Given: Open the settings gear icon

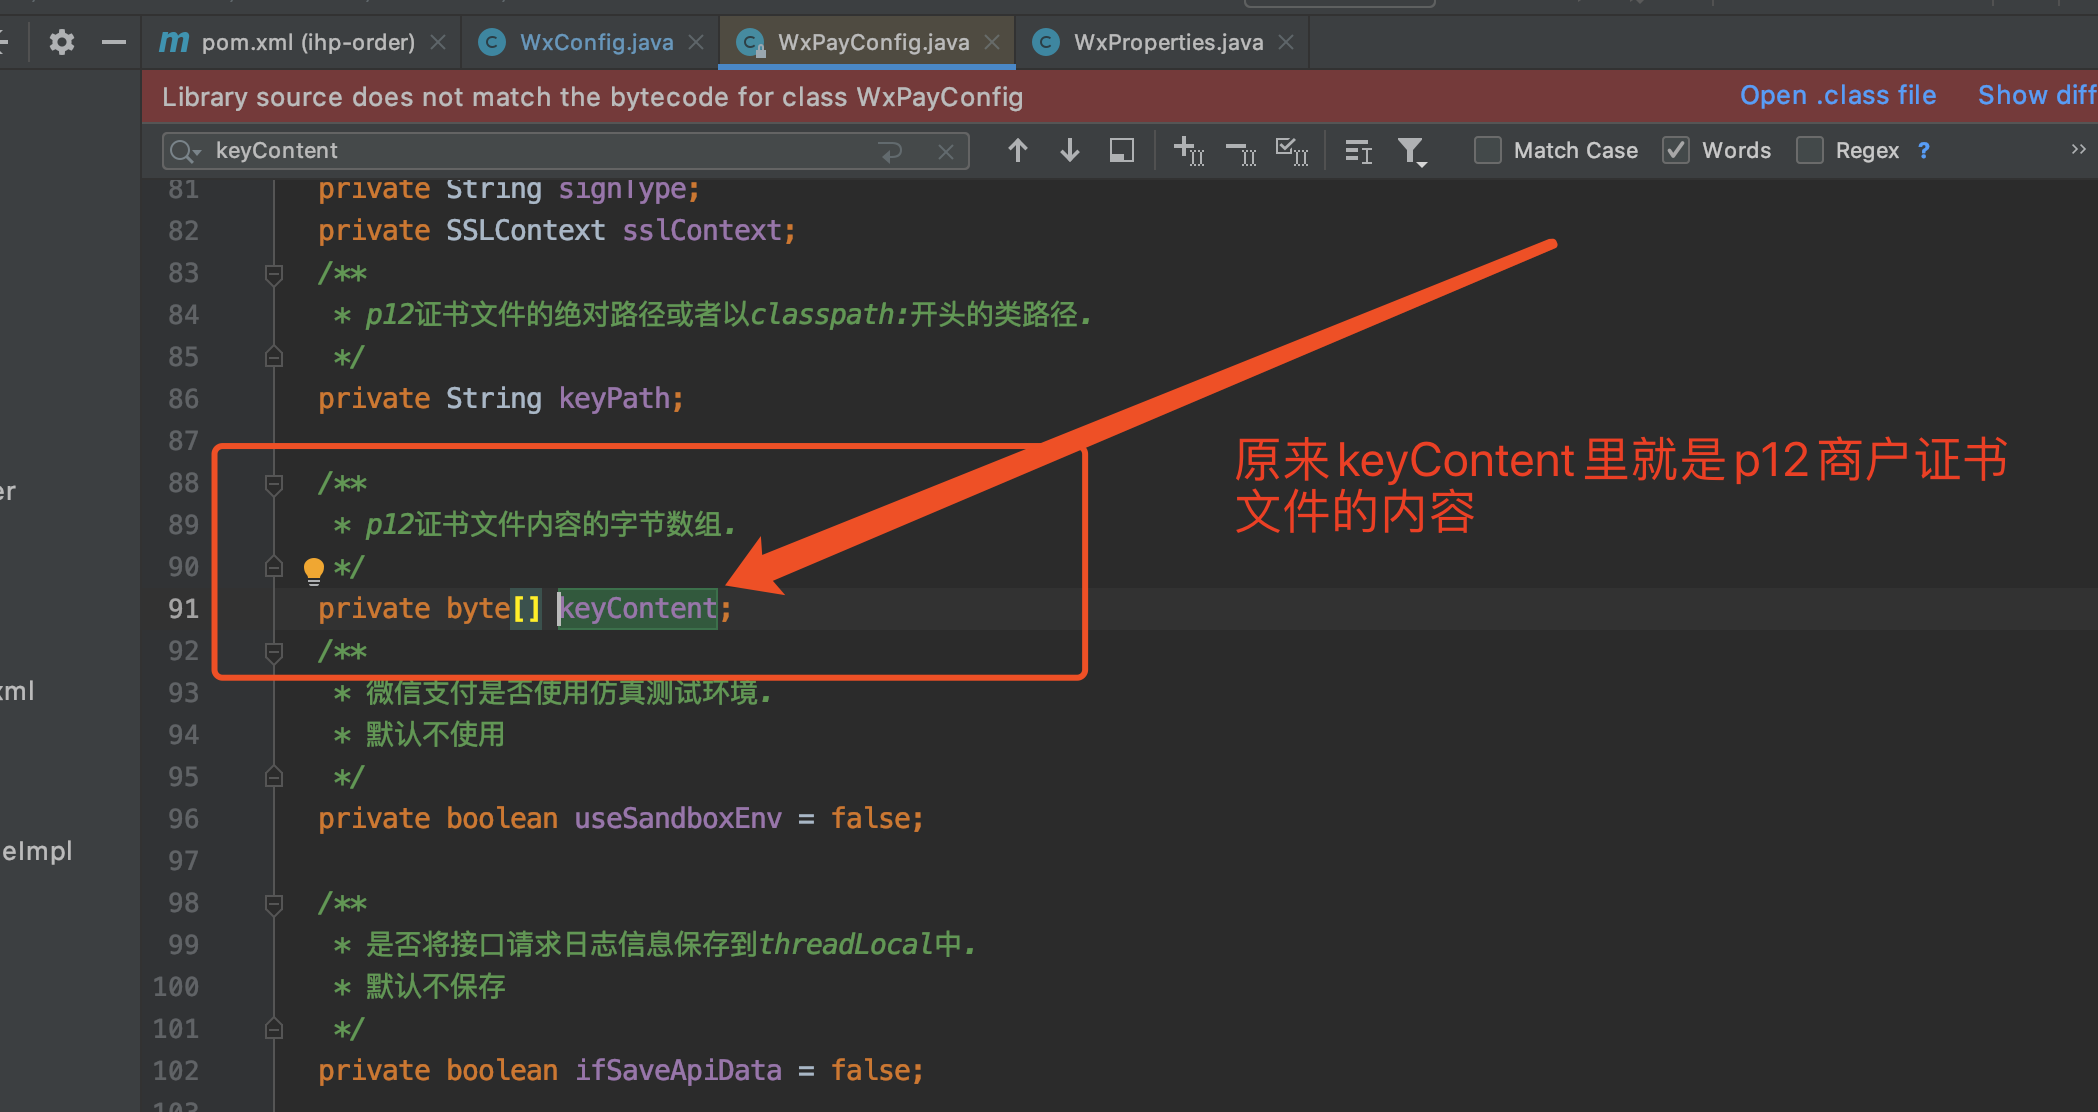Looking at the screenshot, I should pyautogui.click(x=61, y=42).
